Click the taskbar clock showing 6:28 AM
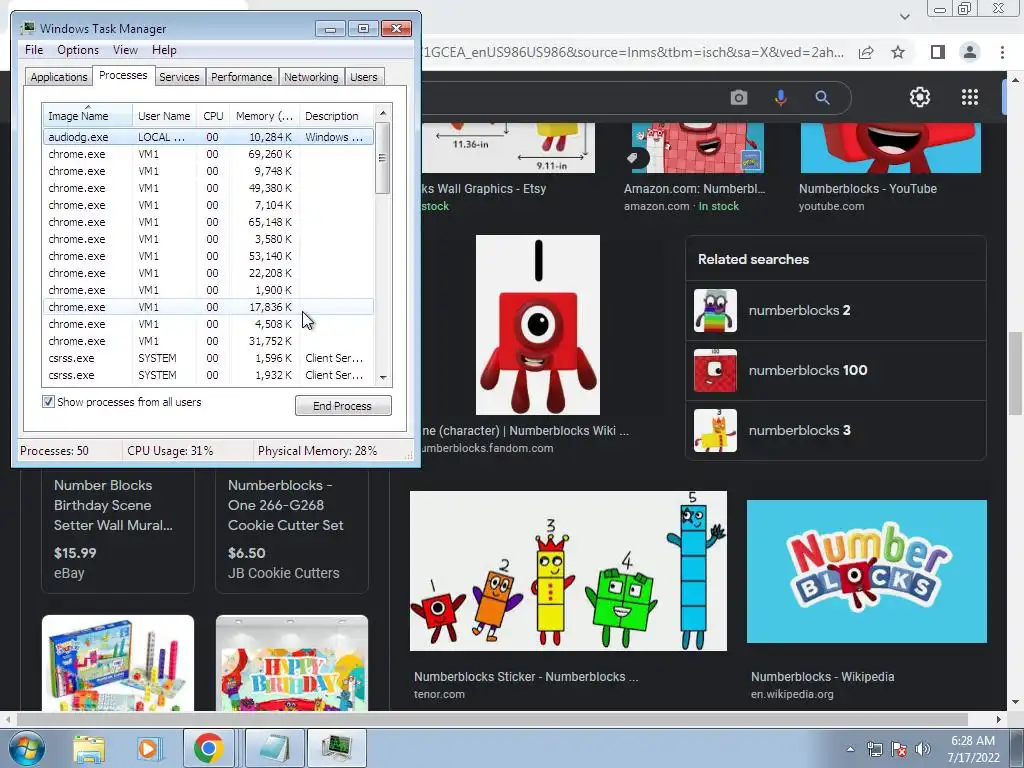 click(x=973, y=749)
